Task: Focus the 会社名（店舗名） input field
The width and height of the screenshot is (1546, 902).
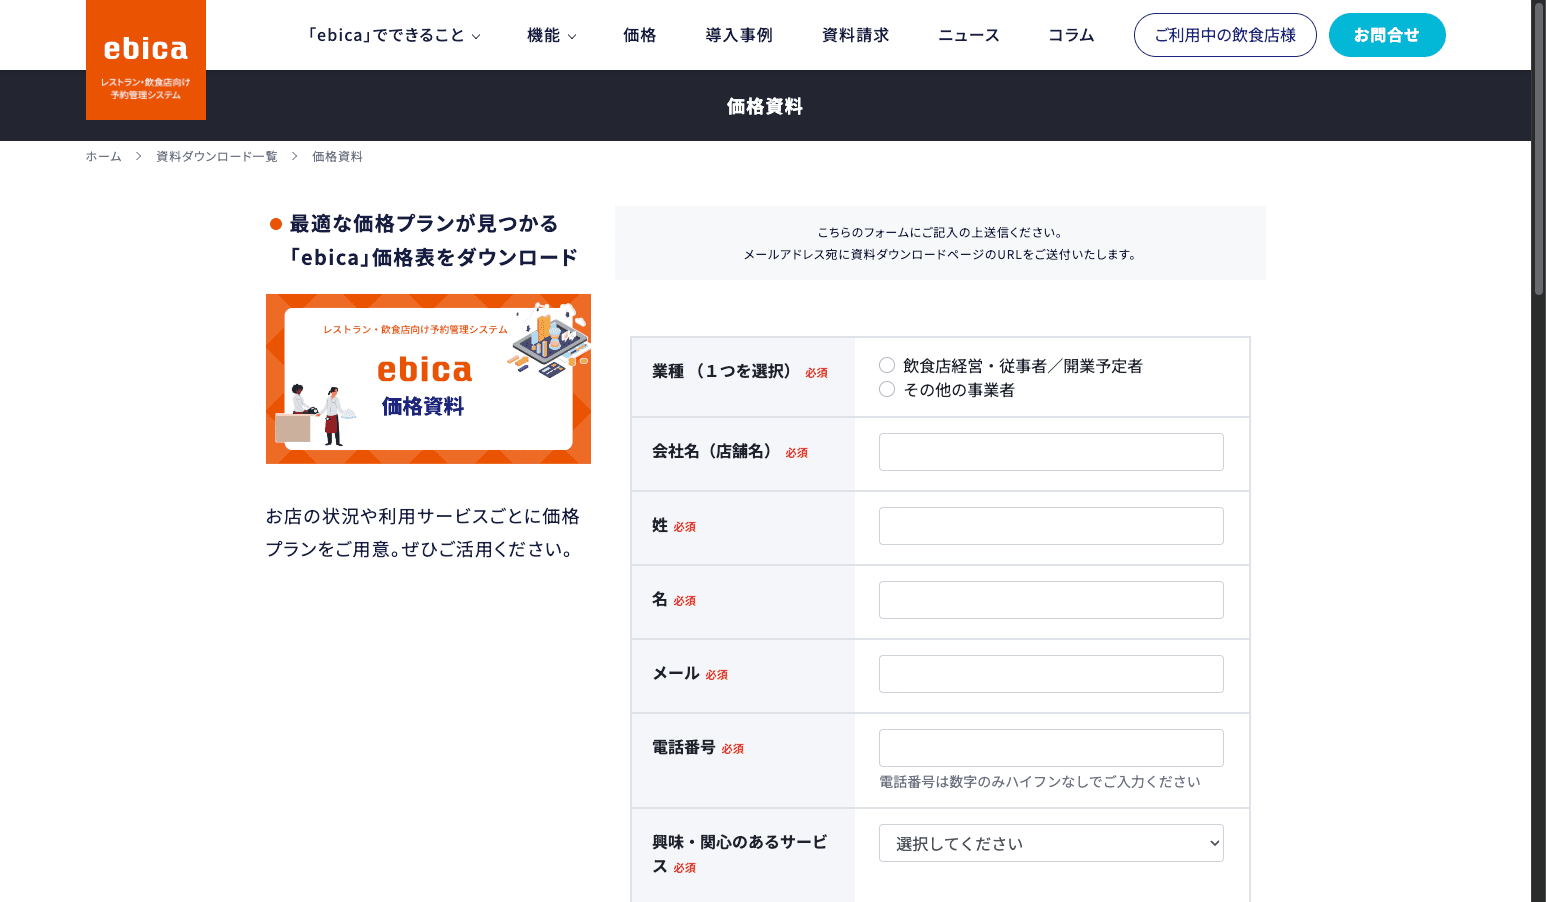Action: (1051, 452)
